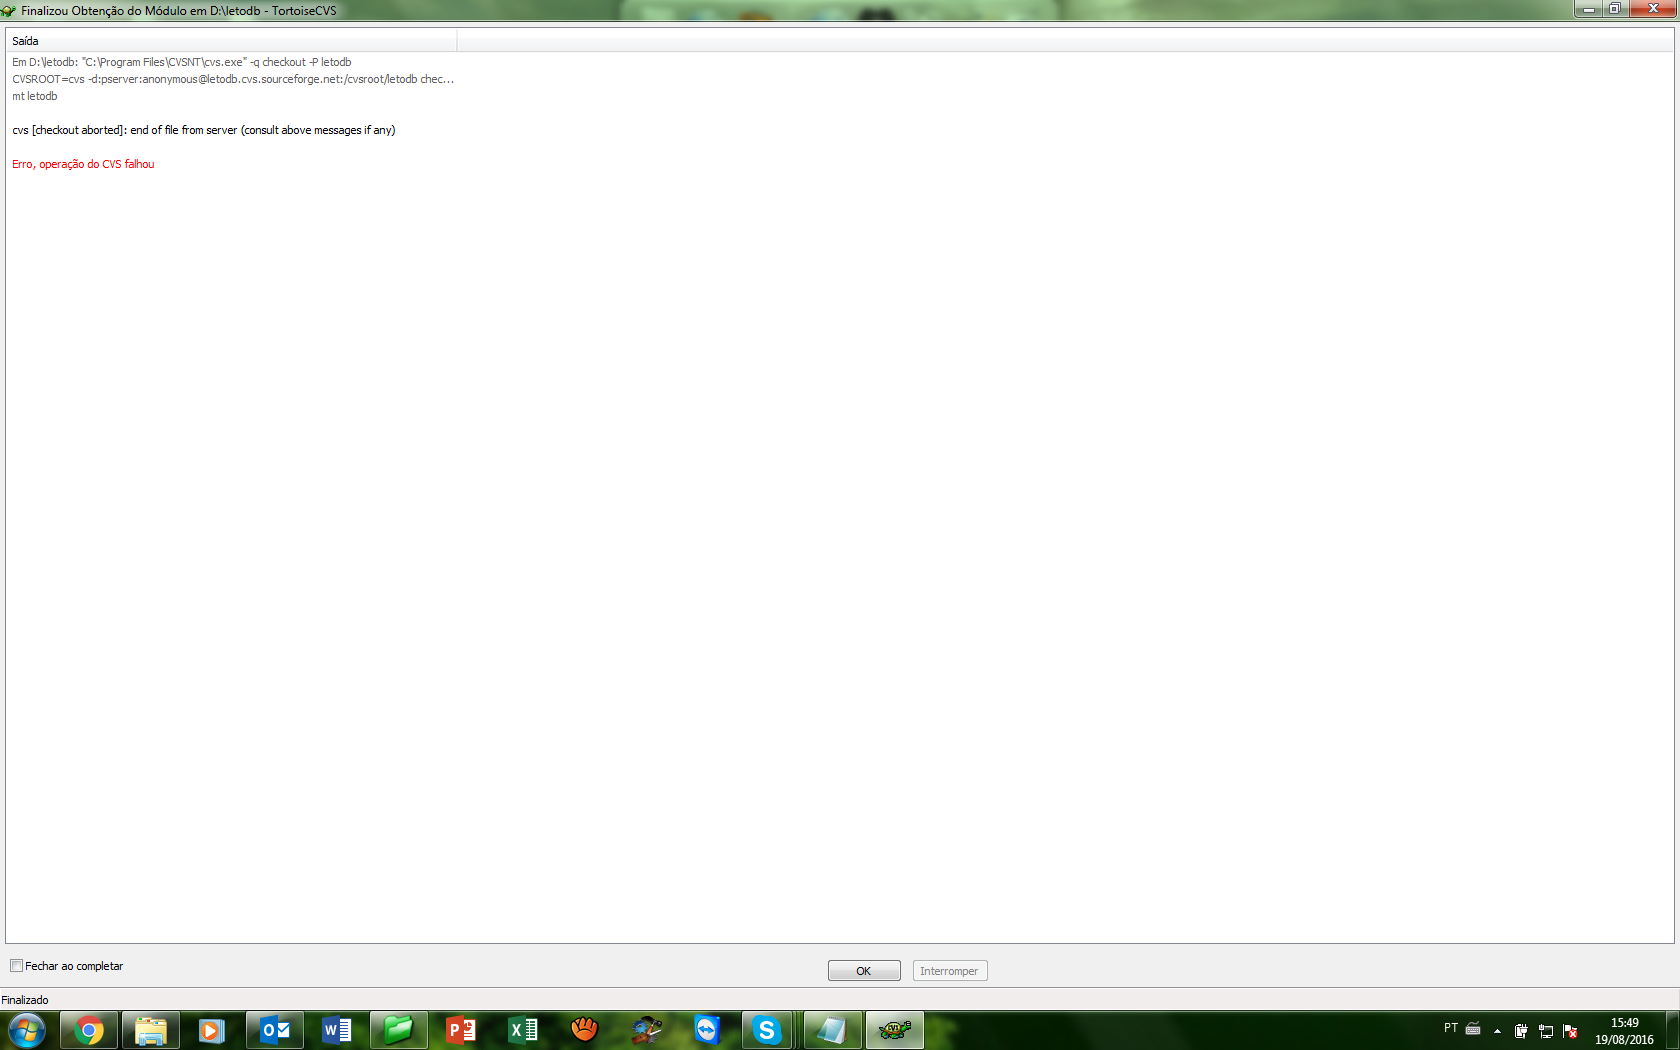The width and height of the screenshot is (1680, 1050).
Task: Close the TortoiseCVS window
Action: pos(1653,9)
